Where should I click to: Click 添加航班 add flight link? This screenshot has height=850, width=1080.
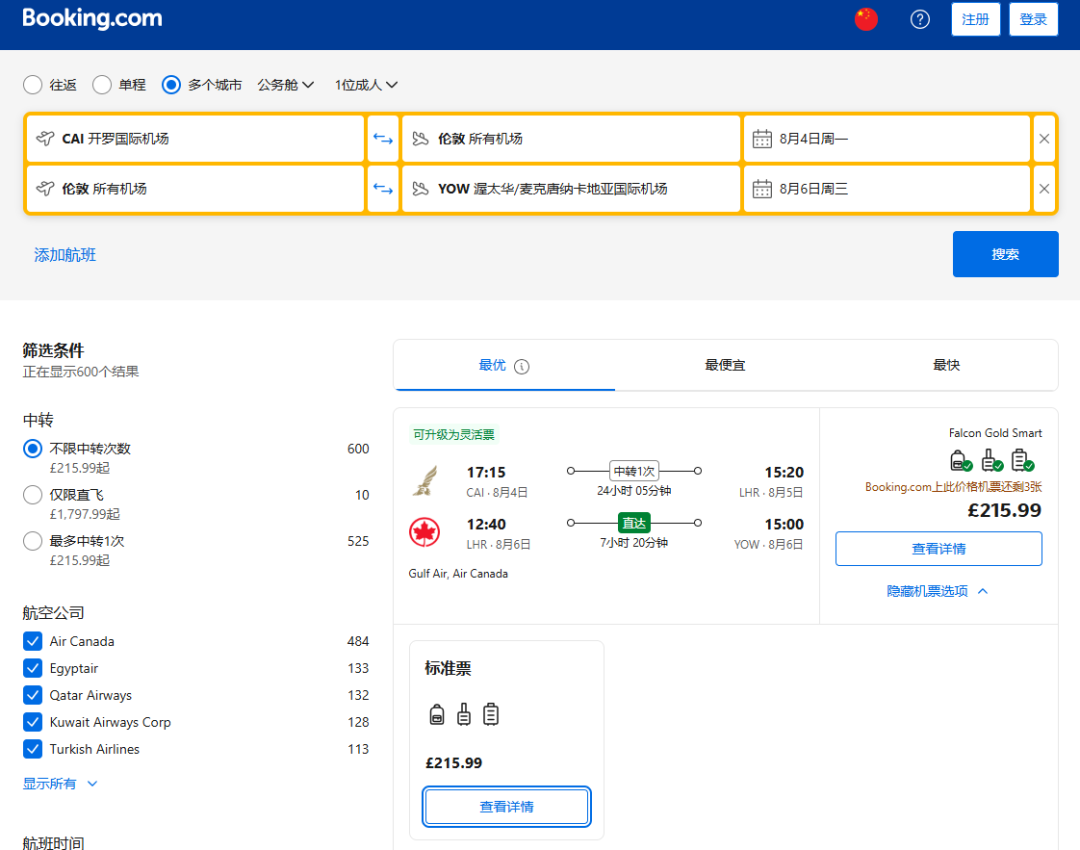[65, 255]
